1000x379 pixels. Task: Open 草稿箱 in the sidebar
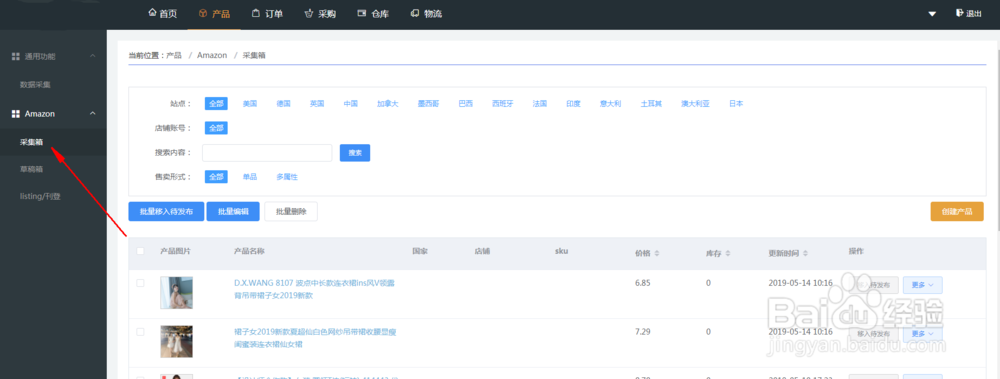[31, 169]
